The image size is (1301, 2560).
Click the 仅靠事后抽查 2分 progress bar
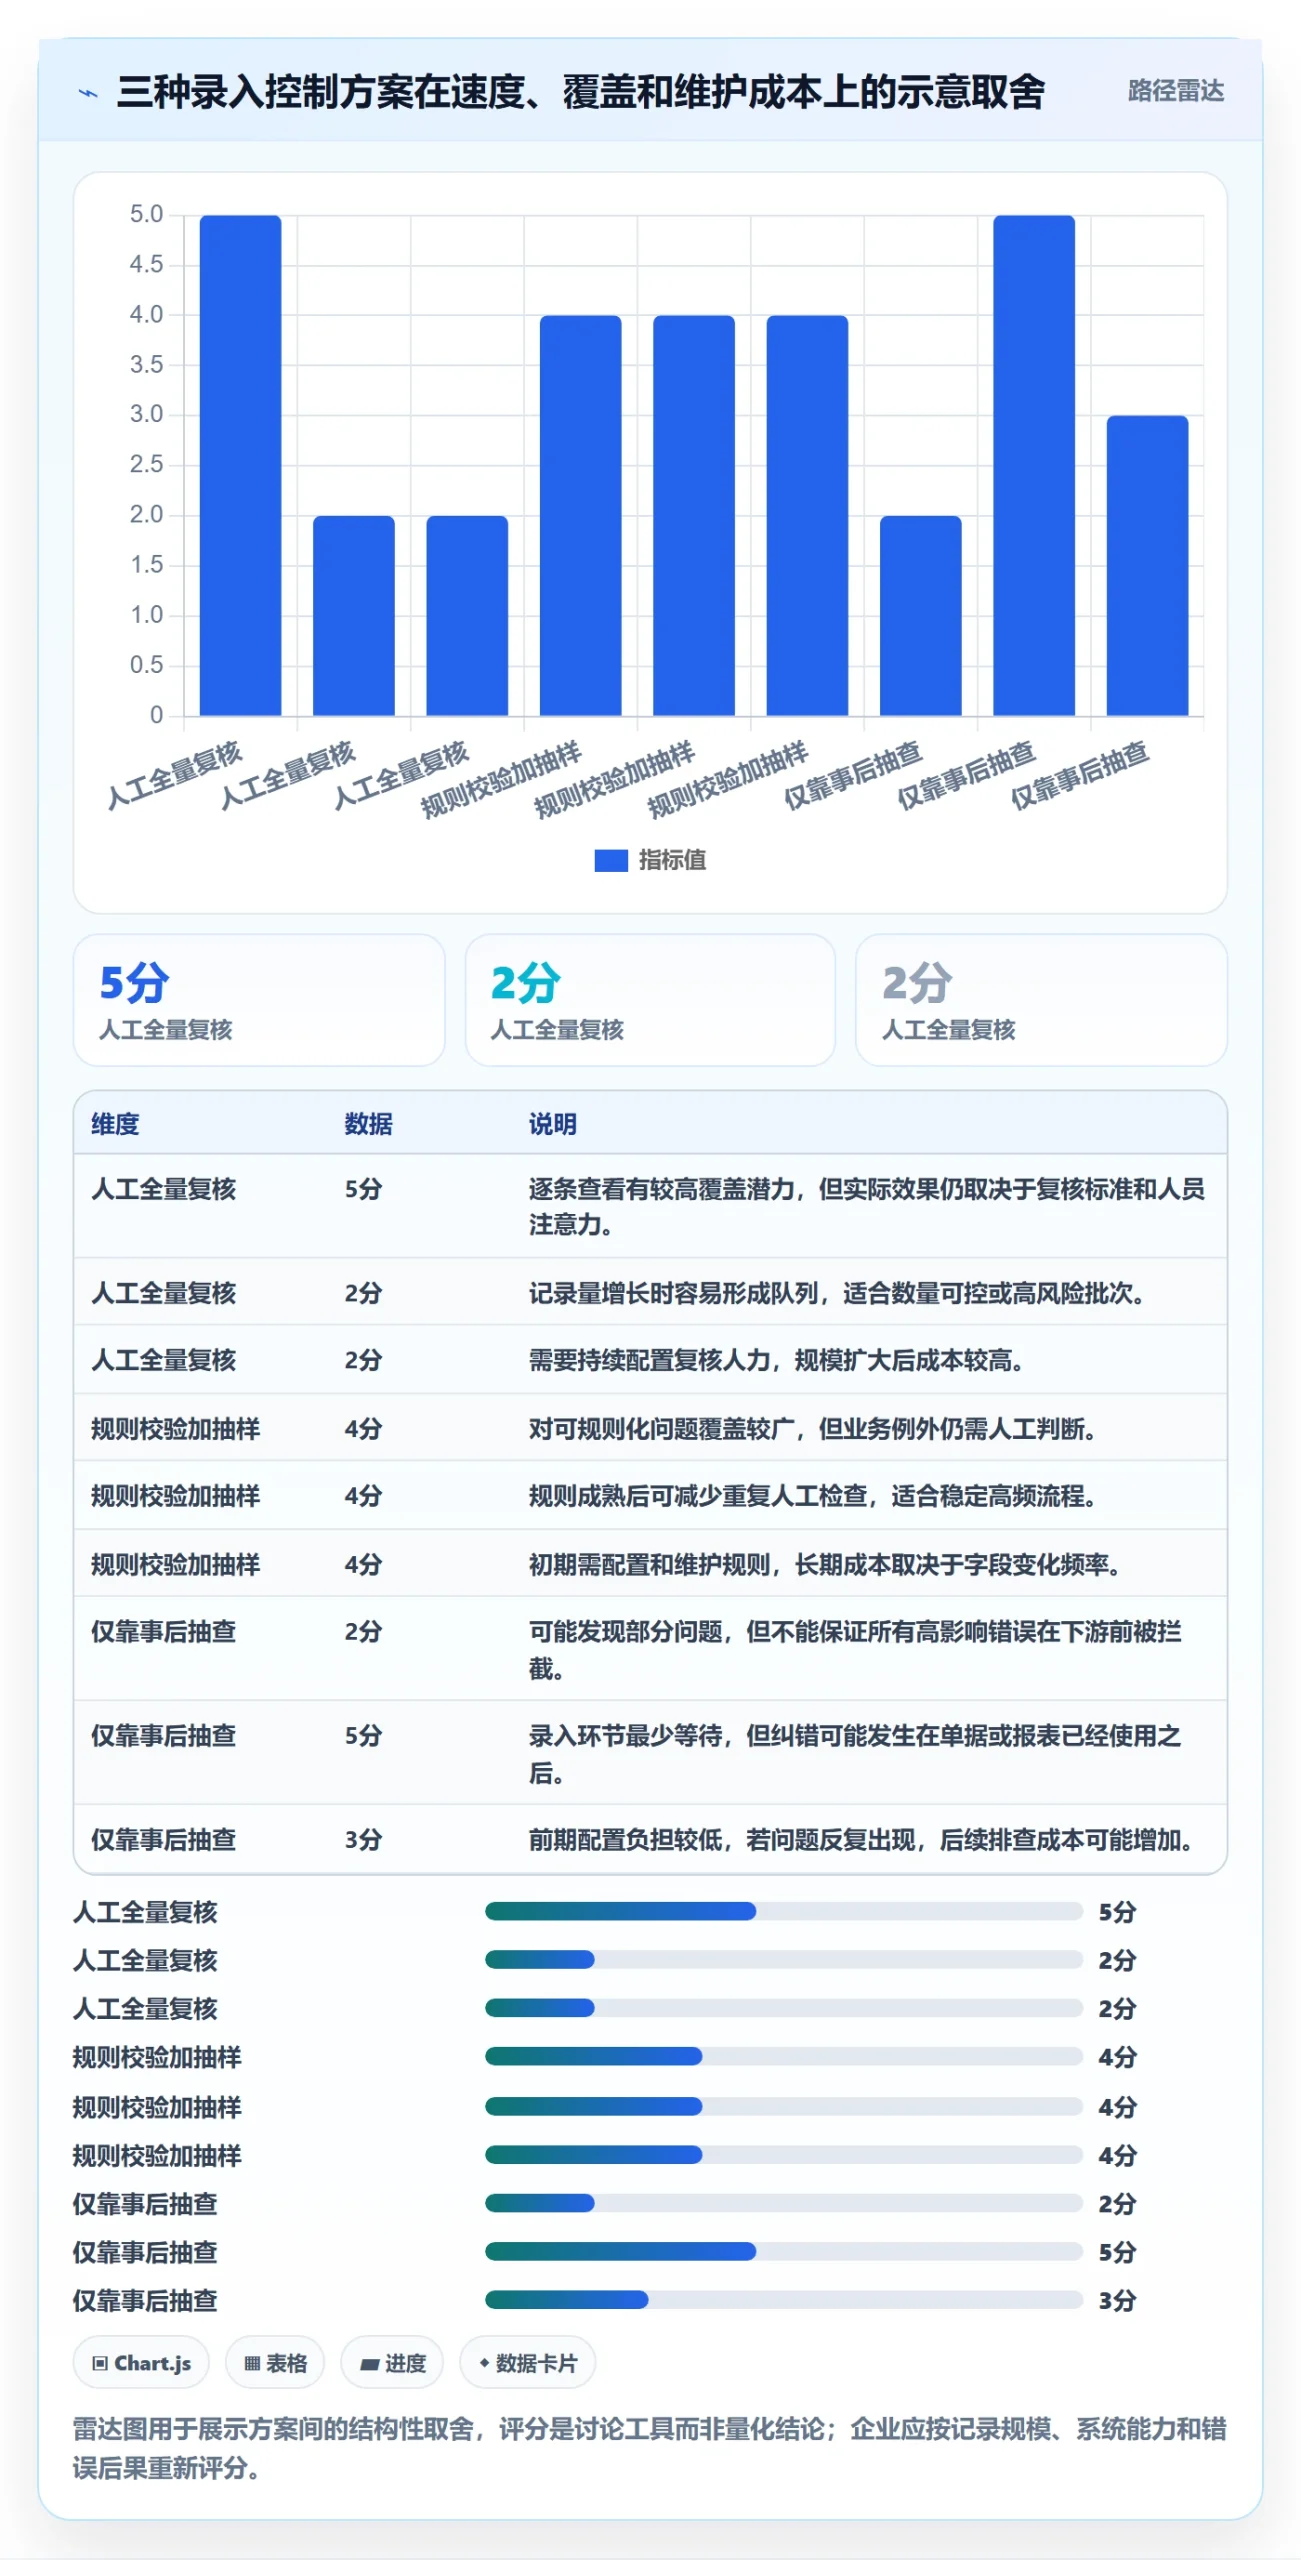[x=783, y=2202]
